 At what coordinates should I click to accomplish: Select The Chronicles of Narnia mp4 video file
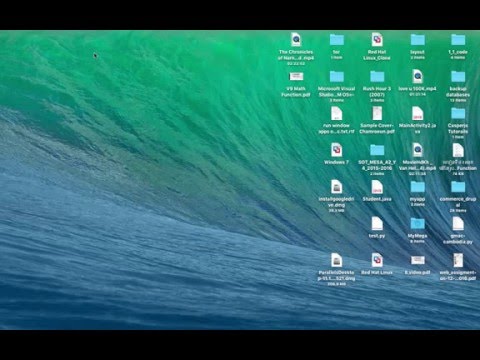tap(296, 40)
